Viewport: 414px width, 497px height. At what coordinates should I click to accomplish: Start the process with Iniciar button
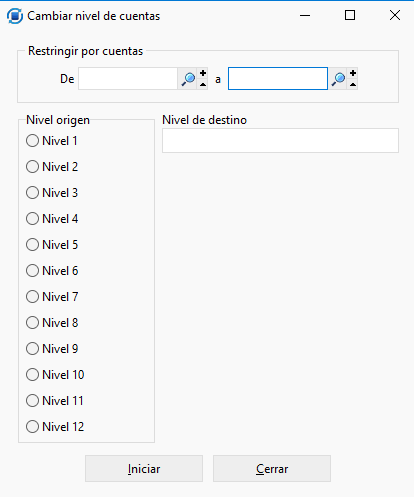144,469
